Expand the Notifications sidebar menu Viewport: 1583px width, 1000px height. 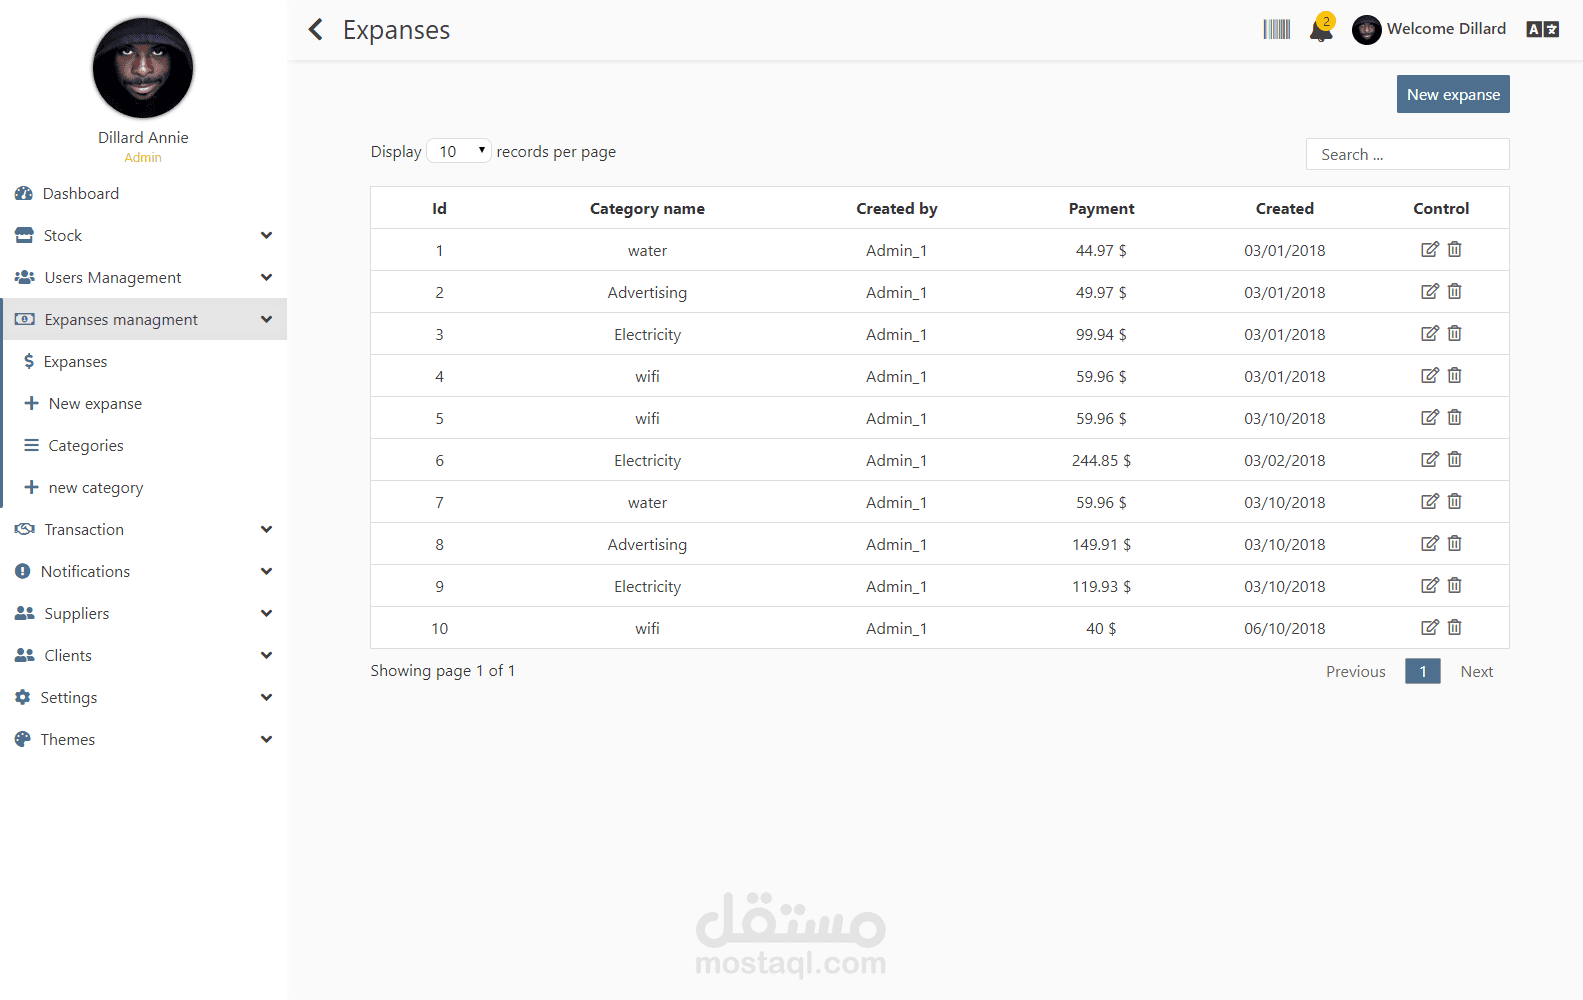[x=143, y=572]
